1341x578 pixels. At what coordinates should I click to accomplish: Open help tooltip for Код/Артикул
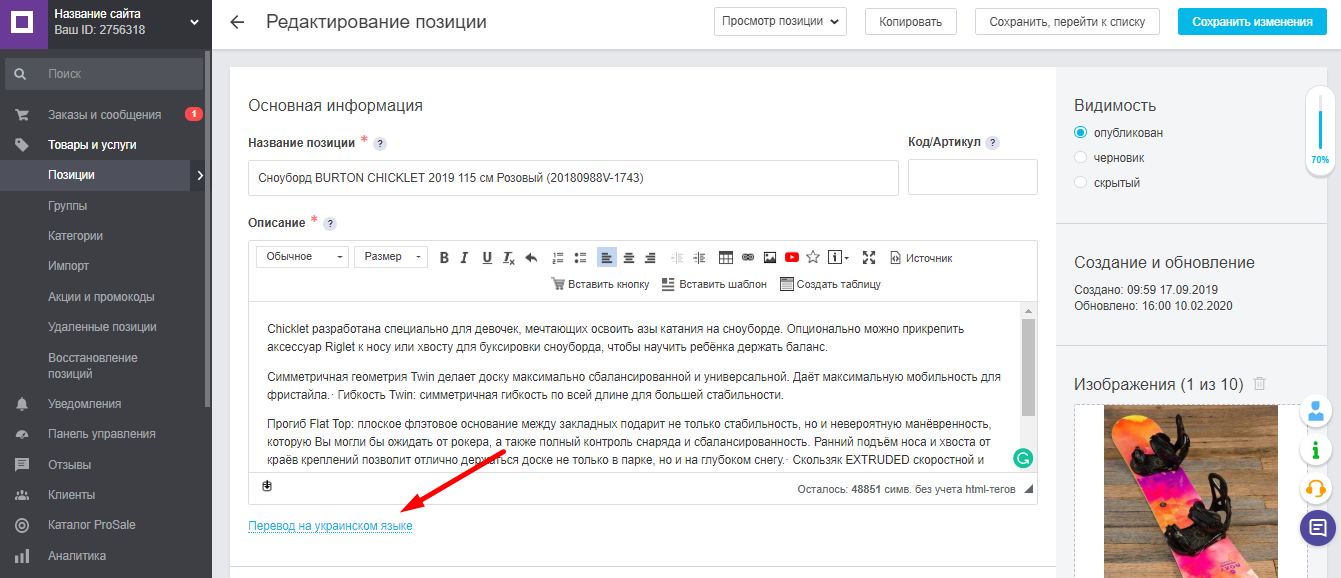(x=992, y=143)
